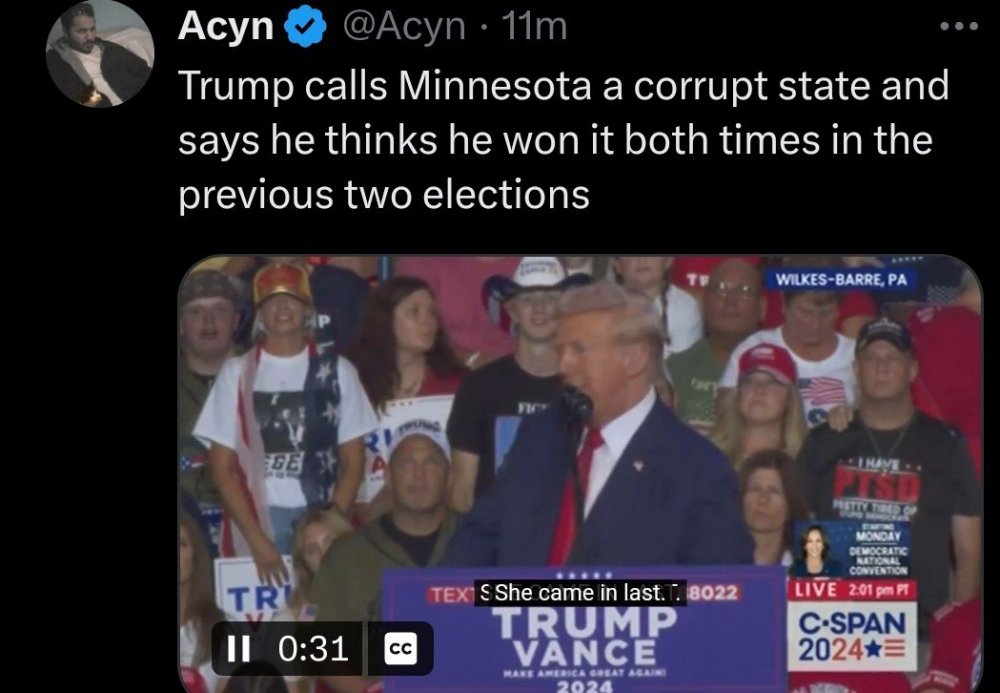This screenshot has height=693, width=1000.
Task: Open the 11m post timestamp
Action: (534, 27)
